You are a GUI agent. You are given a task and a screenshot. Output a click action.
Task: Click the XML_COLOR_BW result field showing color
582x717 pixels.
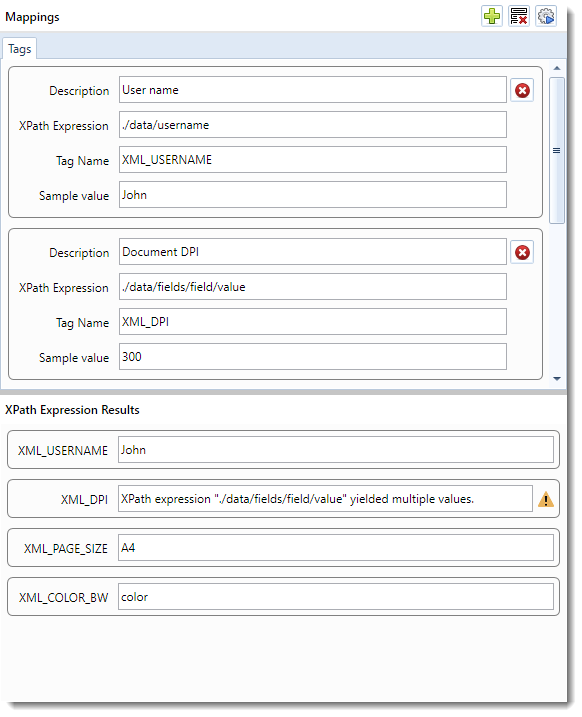(336, 597)
